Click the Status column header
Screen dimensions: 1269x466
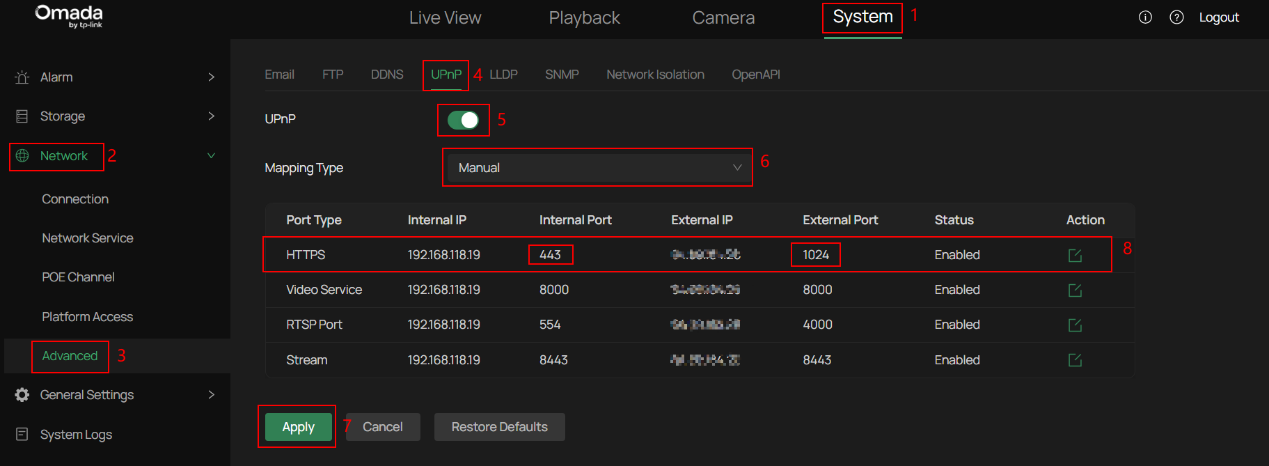tap(954, 220)
